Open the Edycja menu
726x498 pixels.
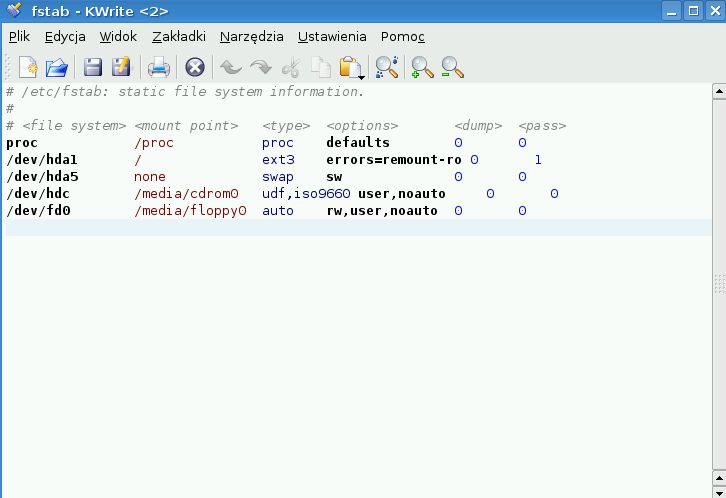pos(65,37)
